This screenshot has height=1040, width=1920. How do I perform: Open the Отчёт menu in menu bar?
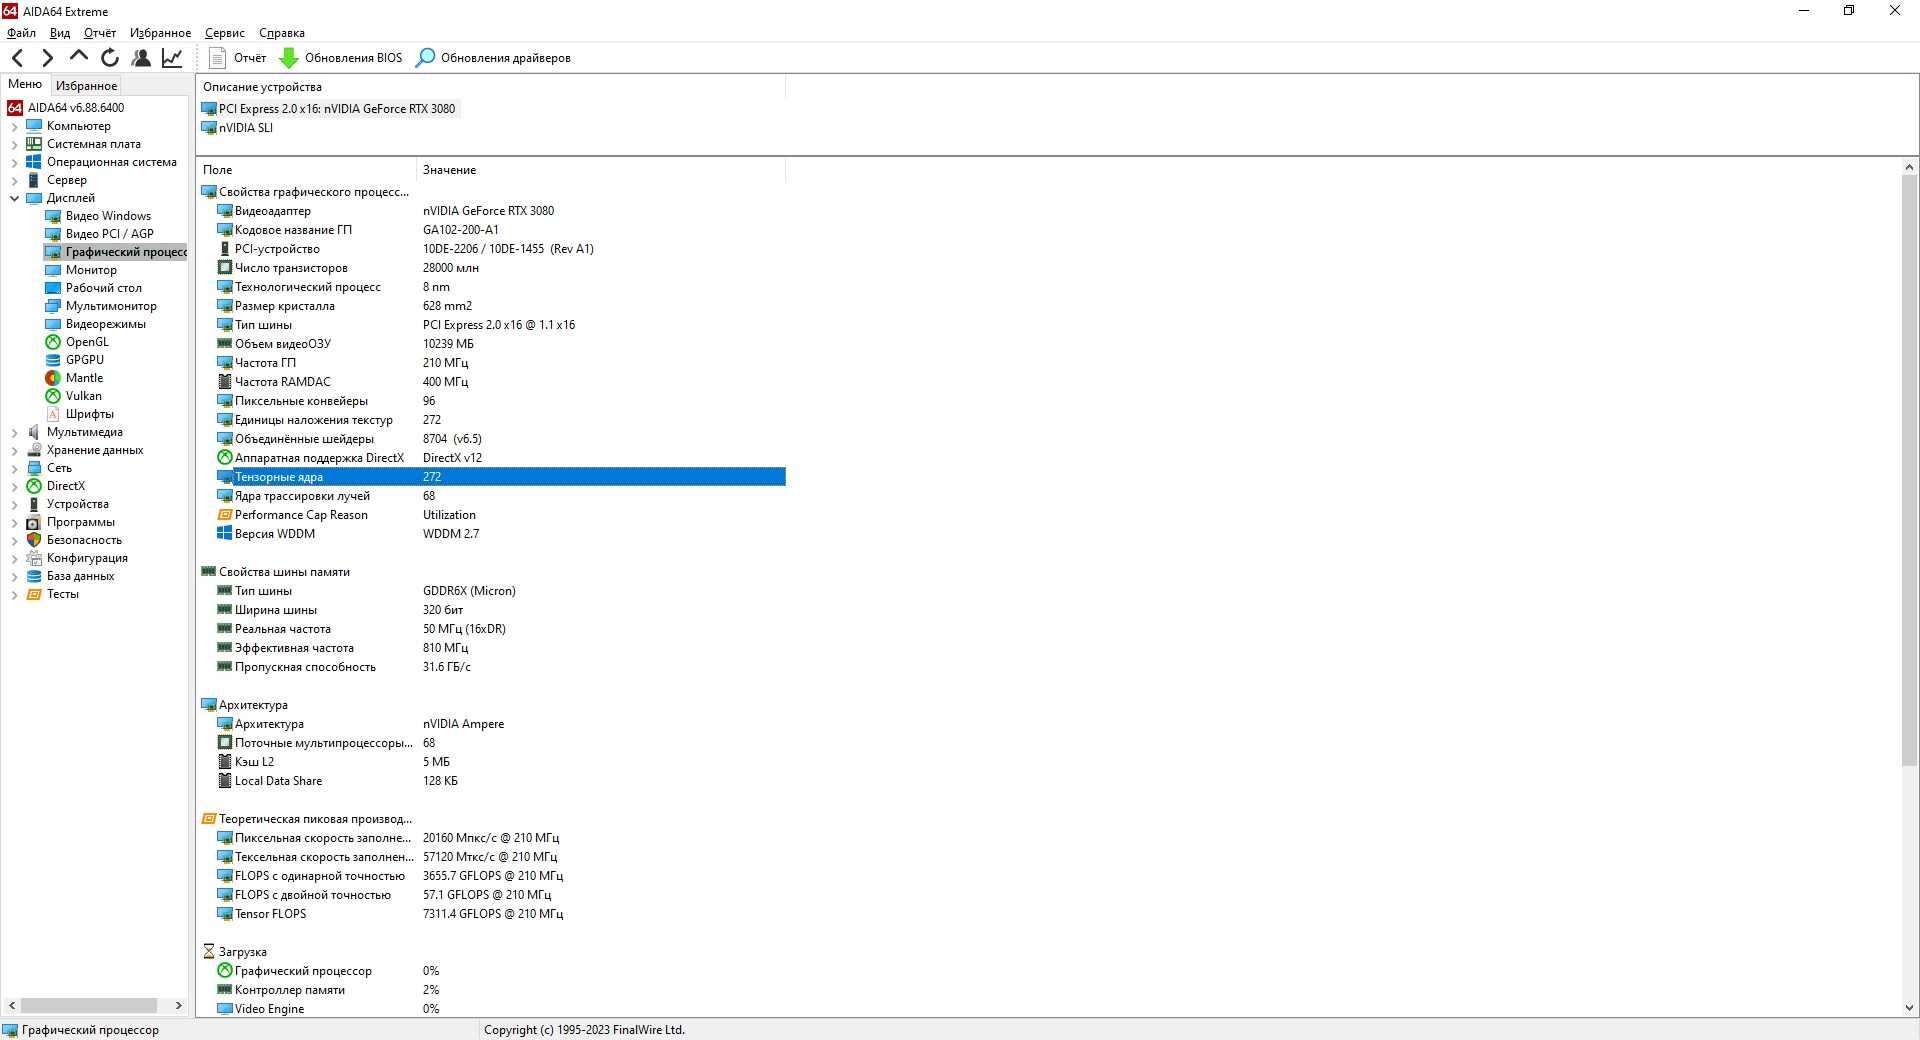click(100, 33)
